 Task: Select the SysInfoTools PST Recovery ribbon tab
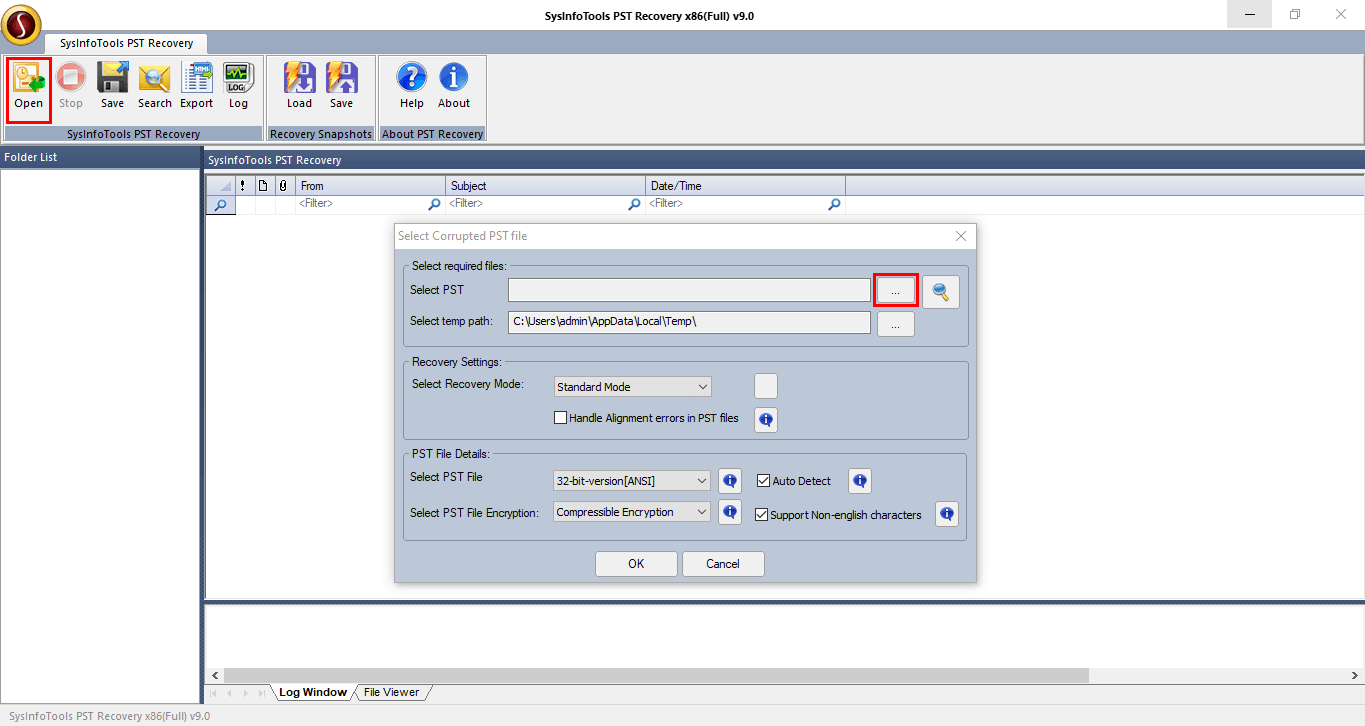(x=126, y=43)
